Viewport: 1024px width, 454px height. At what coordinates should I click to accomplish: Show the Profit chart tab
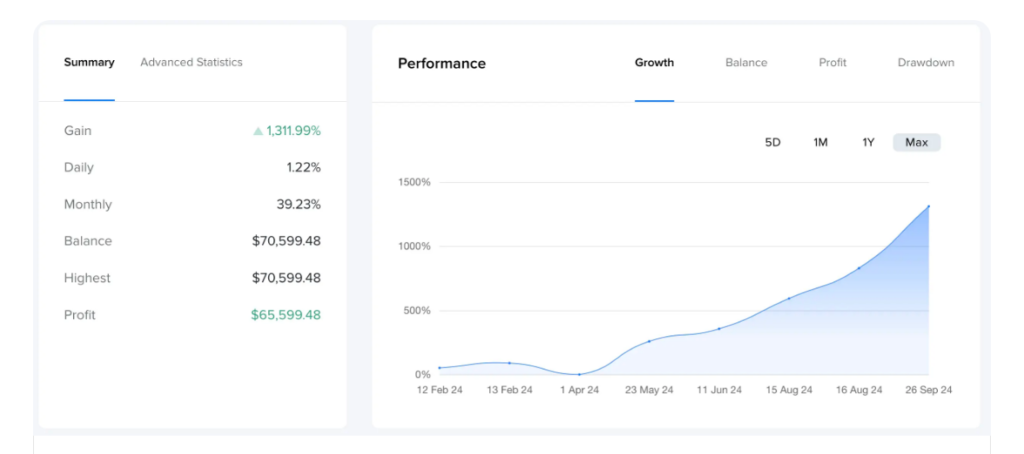[832, 62]
